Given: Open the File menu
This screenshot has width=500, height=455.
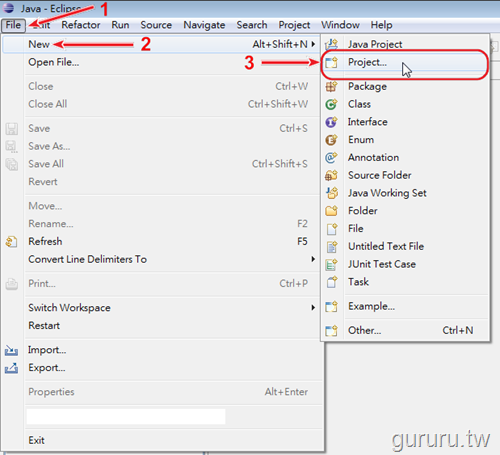Looking at the screenshot, I should point(13,25).
